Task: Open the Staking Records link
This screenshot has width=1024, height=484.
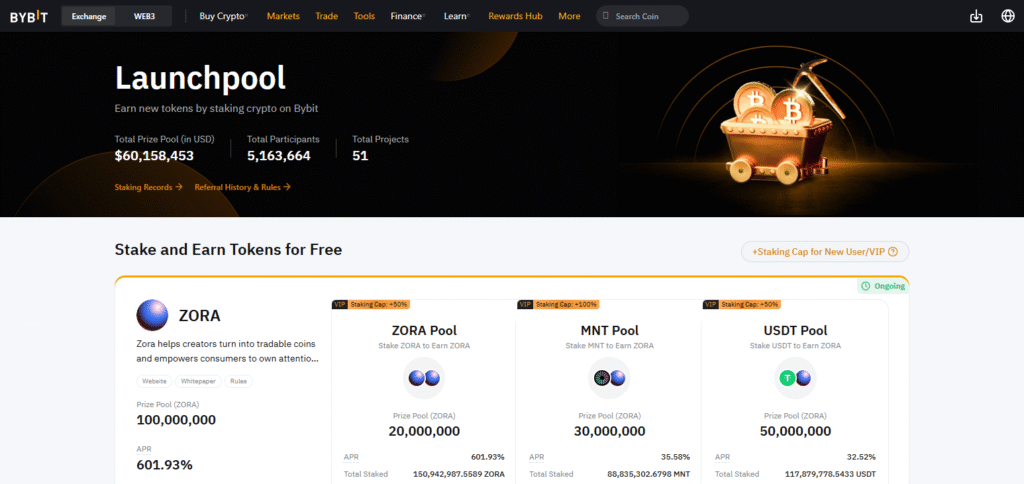Action: point(148,187)
